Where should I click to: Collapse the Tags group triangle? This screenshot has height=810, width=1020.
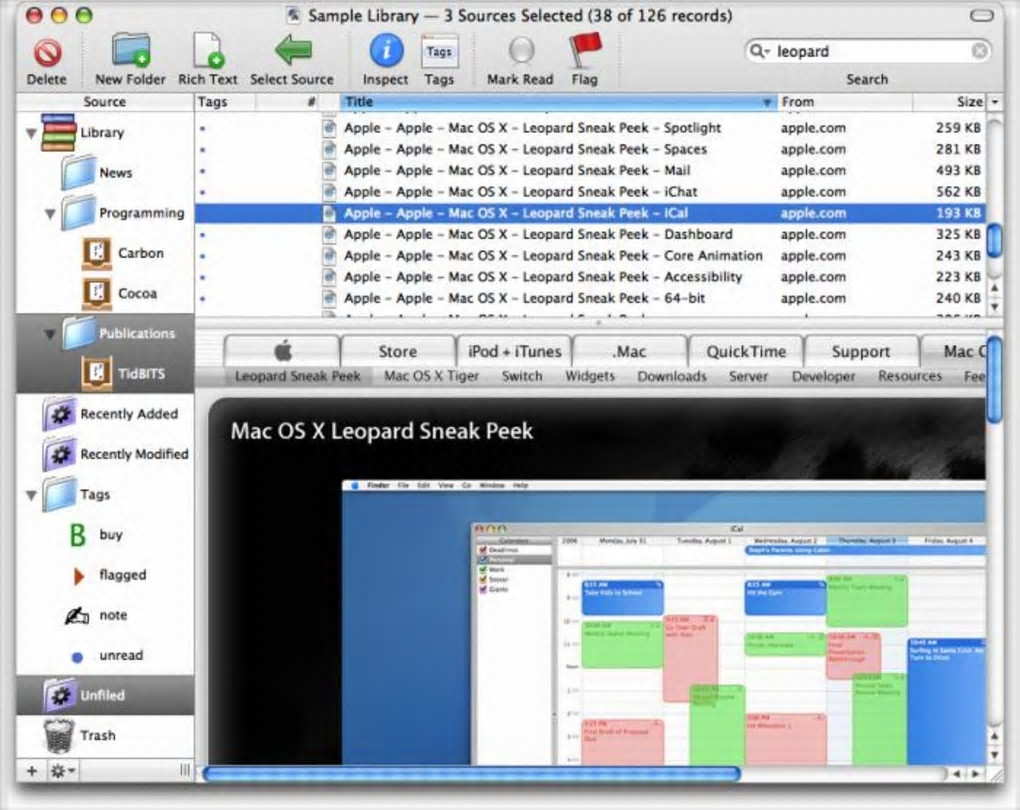[31, 495]
